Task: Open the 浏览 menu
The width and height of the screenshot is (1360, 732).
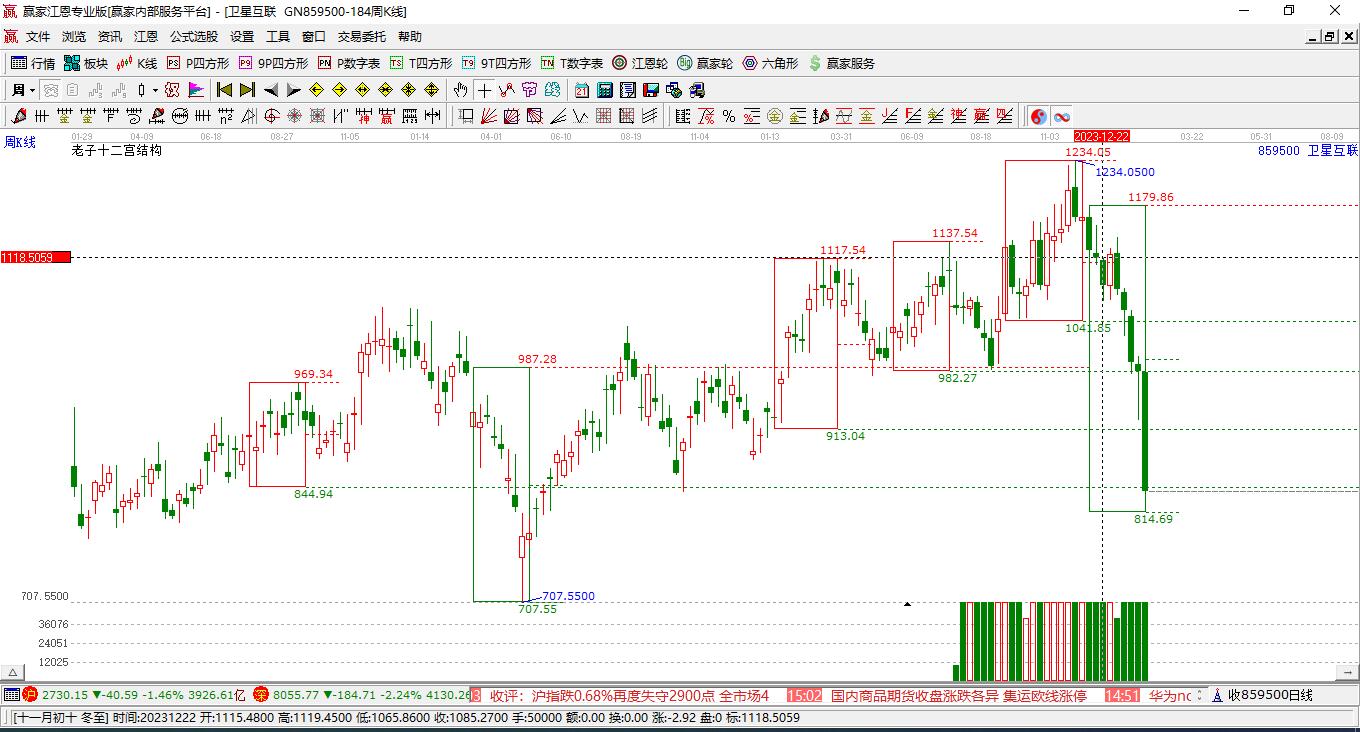Action: point(74,37)
